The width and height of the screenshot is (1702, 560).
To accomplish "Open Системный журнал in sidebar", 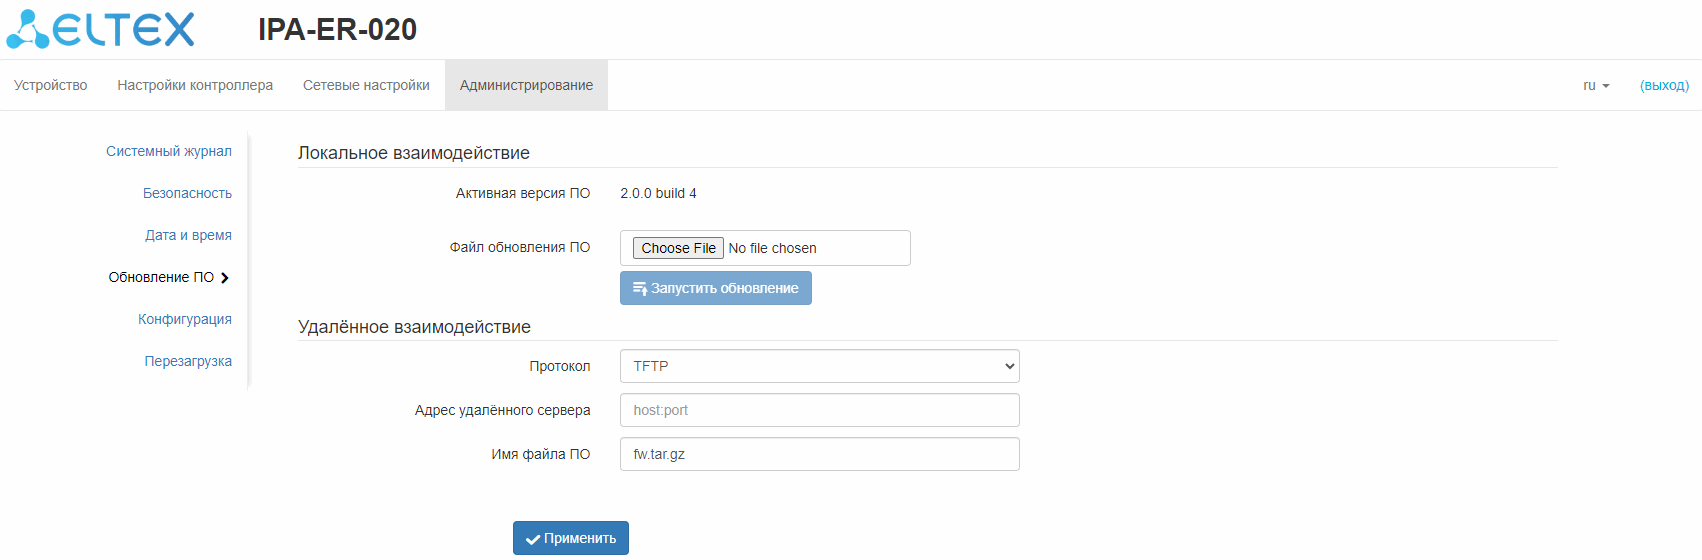I will 169,152.
